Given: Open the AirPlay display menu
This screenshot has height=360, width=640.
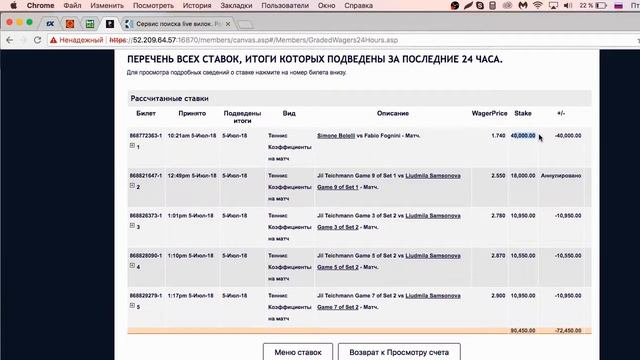Looking at the screenshot, I should click(553, 5).
